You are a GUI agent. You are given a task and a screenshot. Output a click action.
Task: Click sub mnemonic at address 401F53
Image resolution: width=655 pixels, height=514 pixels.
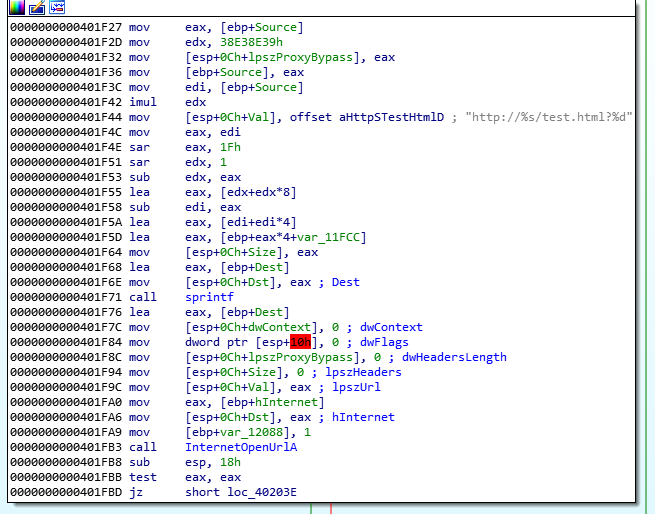click(140, 177)
